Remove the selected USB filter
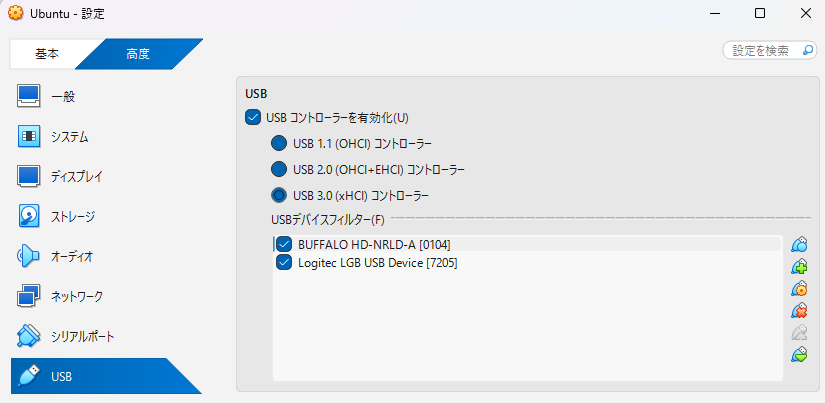Screen dimensions: 825x403 [799, 311]
